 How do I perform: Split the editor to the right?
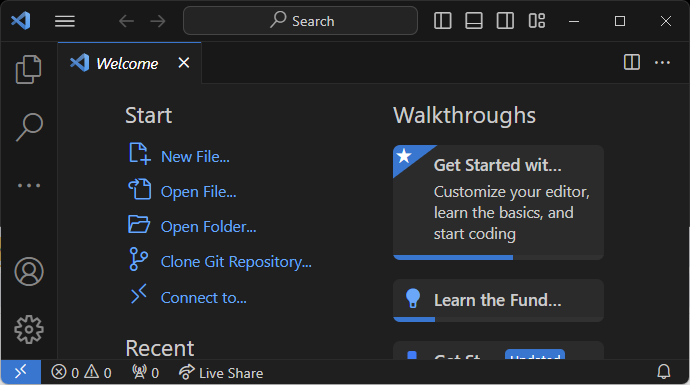(632, 62)
